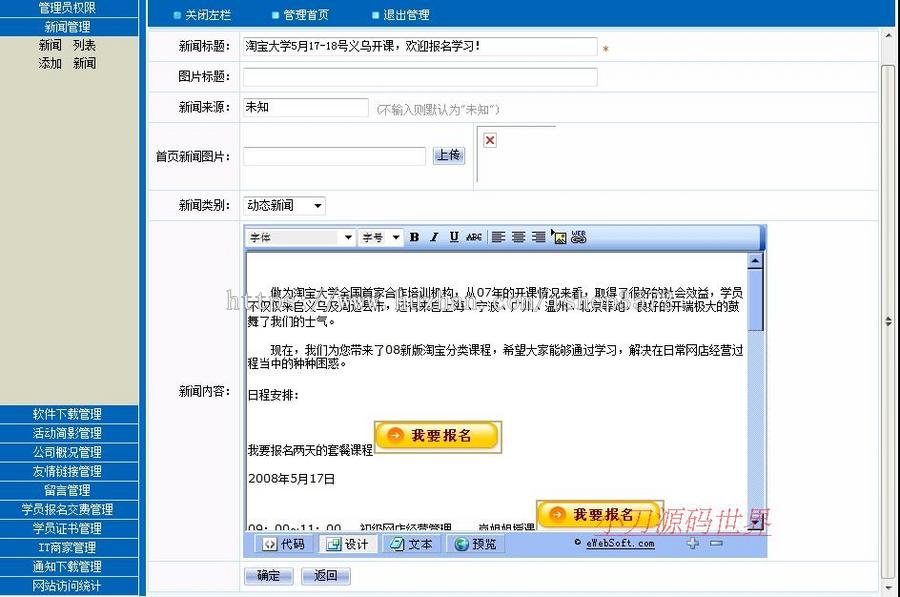
Task: Apply strikethrough formatting in the editor toolbar
Action: point(476,238)
